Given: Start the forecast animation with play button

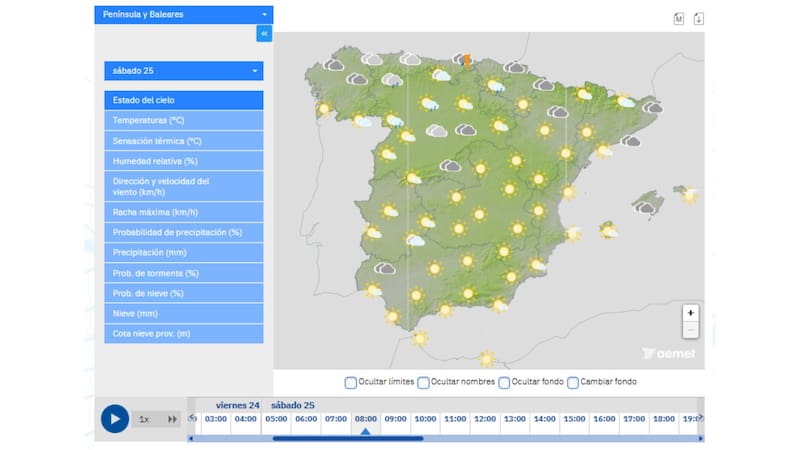Looking at the screenshot, I should click(x=115, y=419).
